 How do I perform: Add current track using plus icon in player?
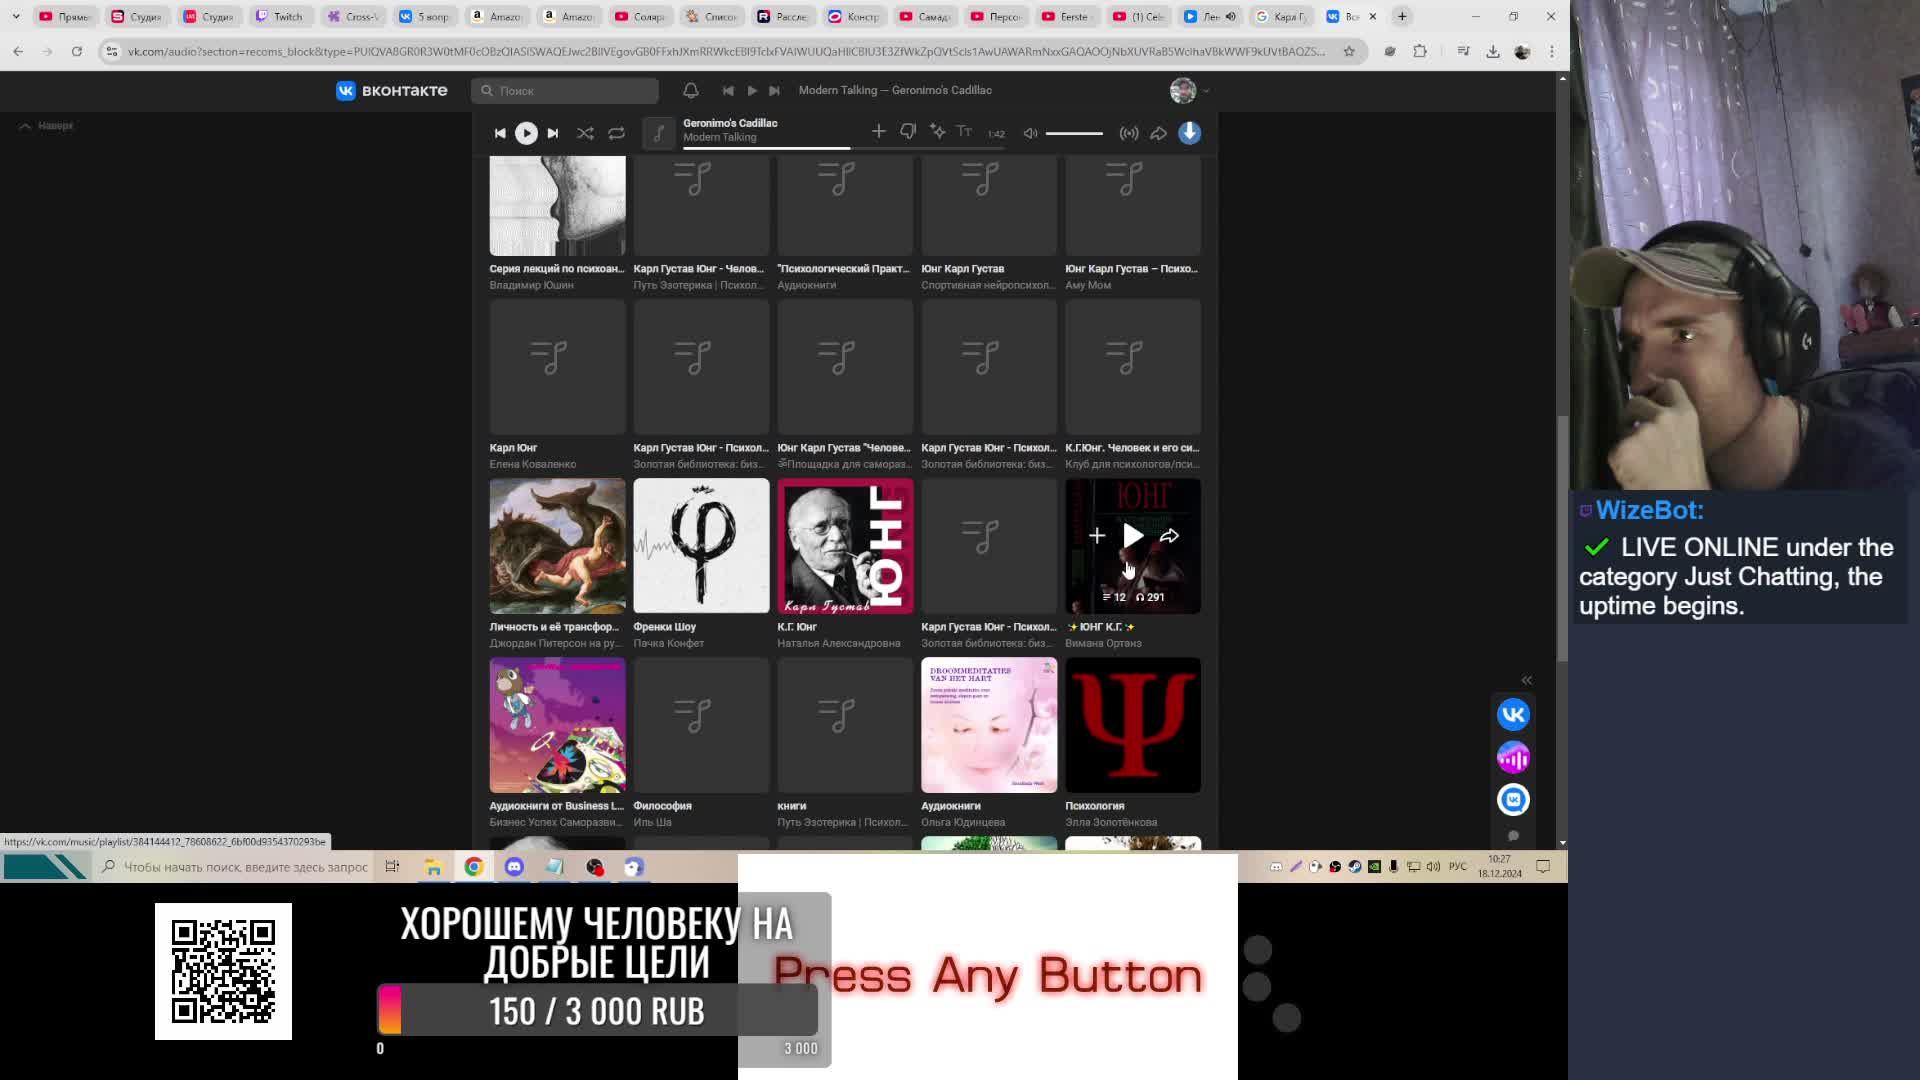tap(878, 132)
